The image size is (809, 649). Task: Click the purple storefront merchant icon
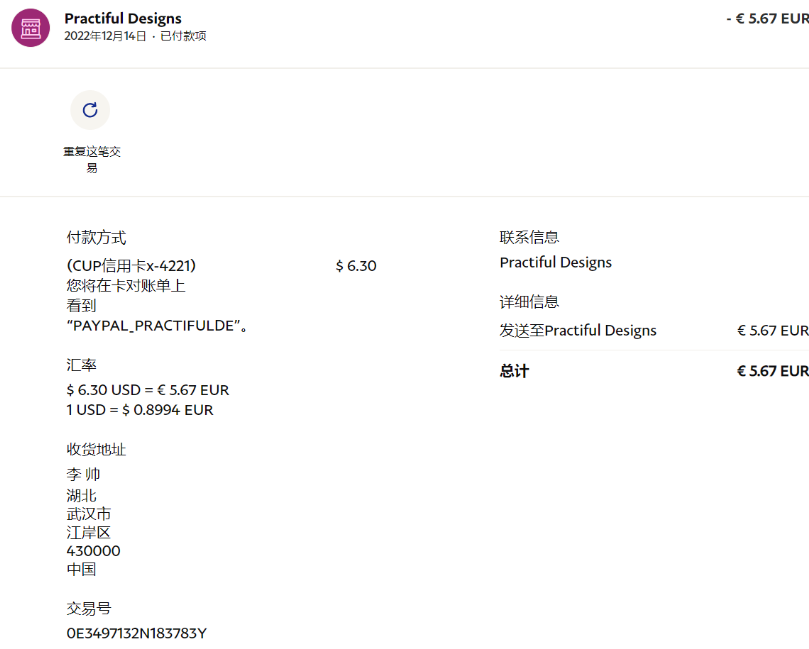coord(30,27)
